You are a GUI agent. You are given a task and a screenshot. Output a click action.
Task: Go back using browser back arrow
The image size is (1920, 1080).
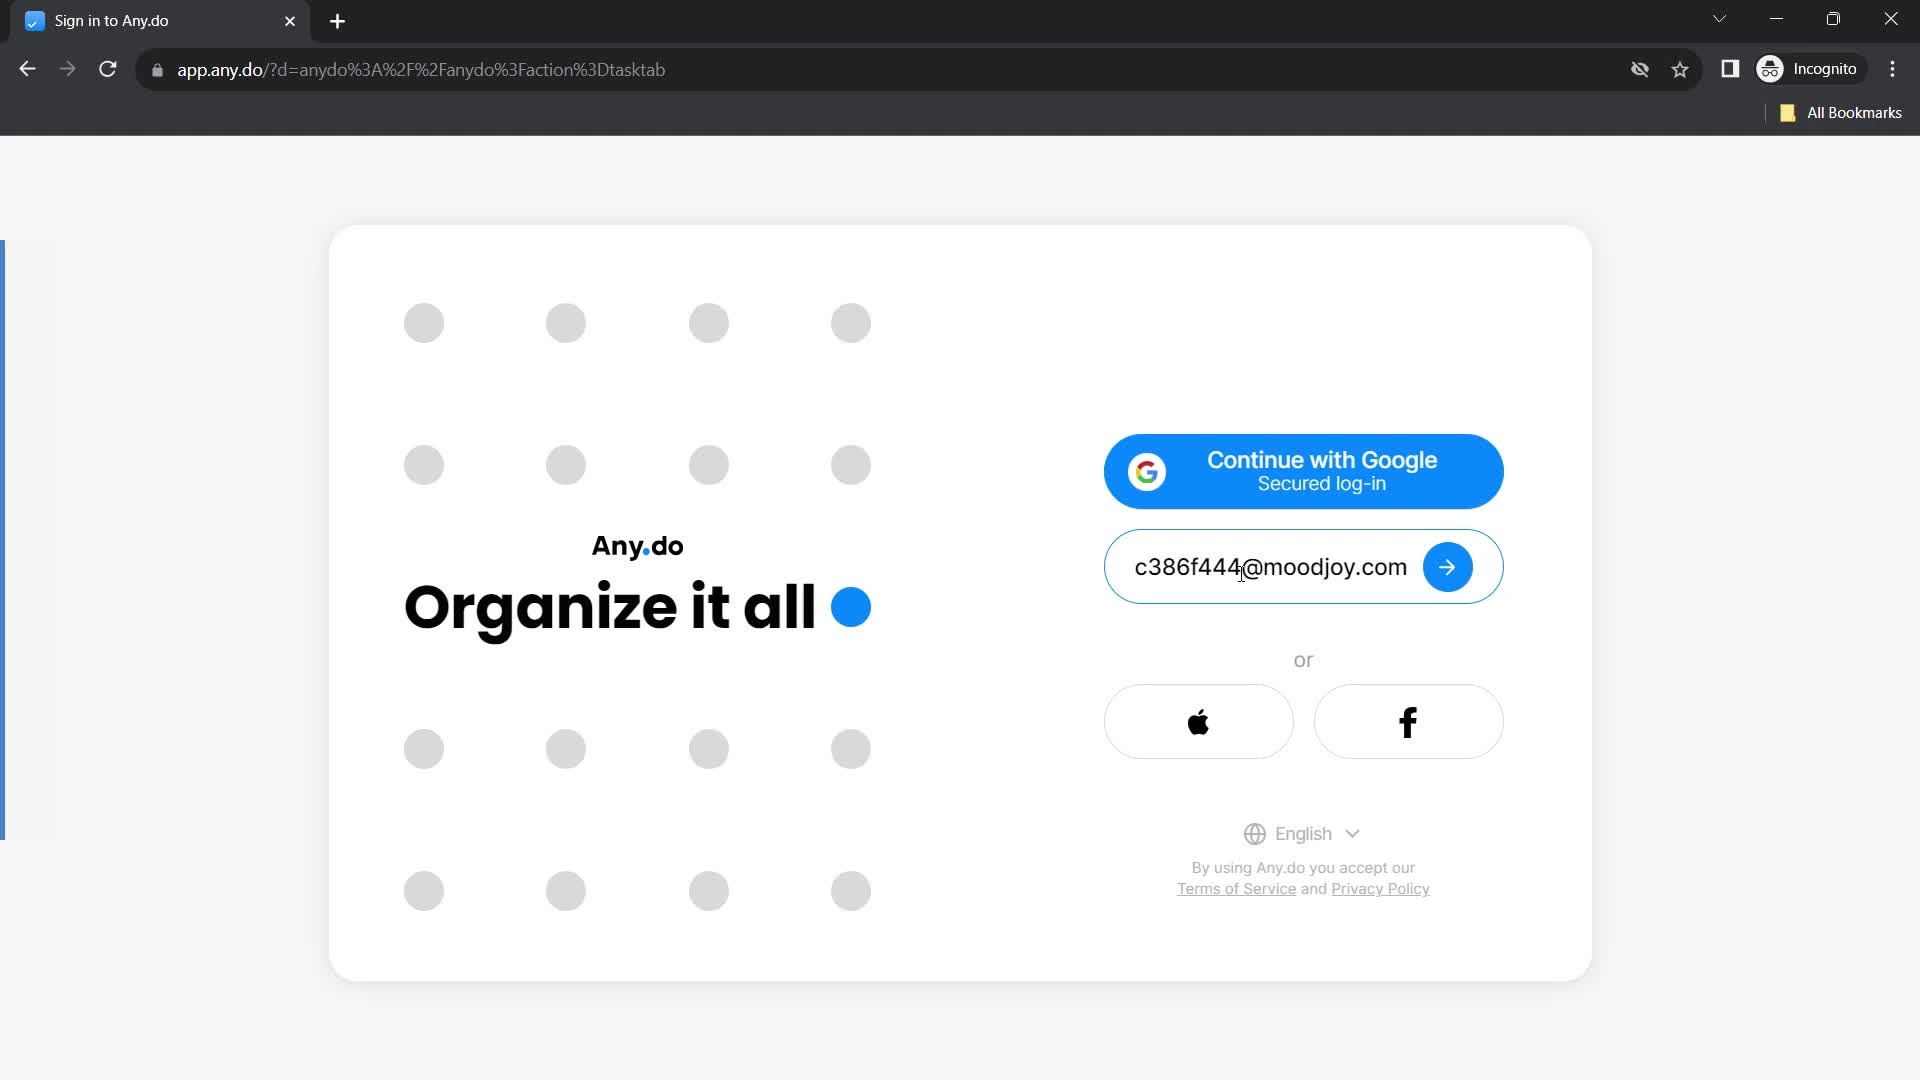(28, 69)
